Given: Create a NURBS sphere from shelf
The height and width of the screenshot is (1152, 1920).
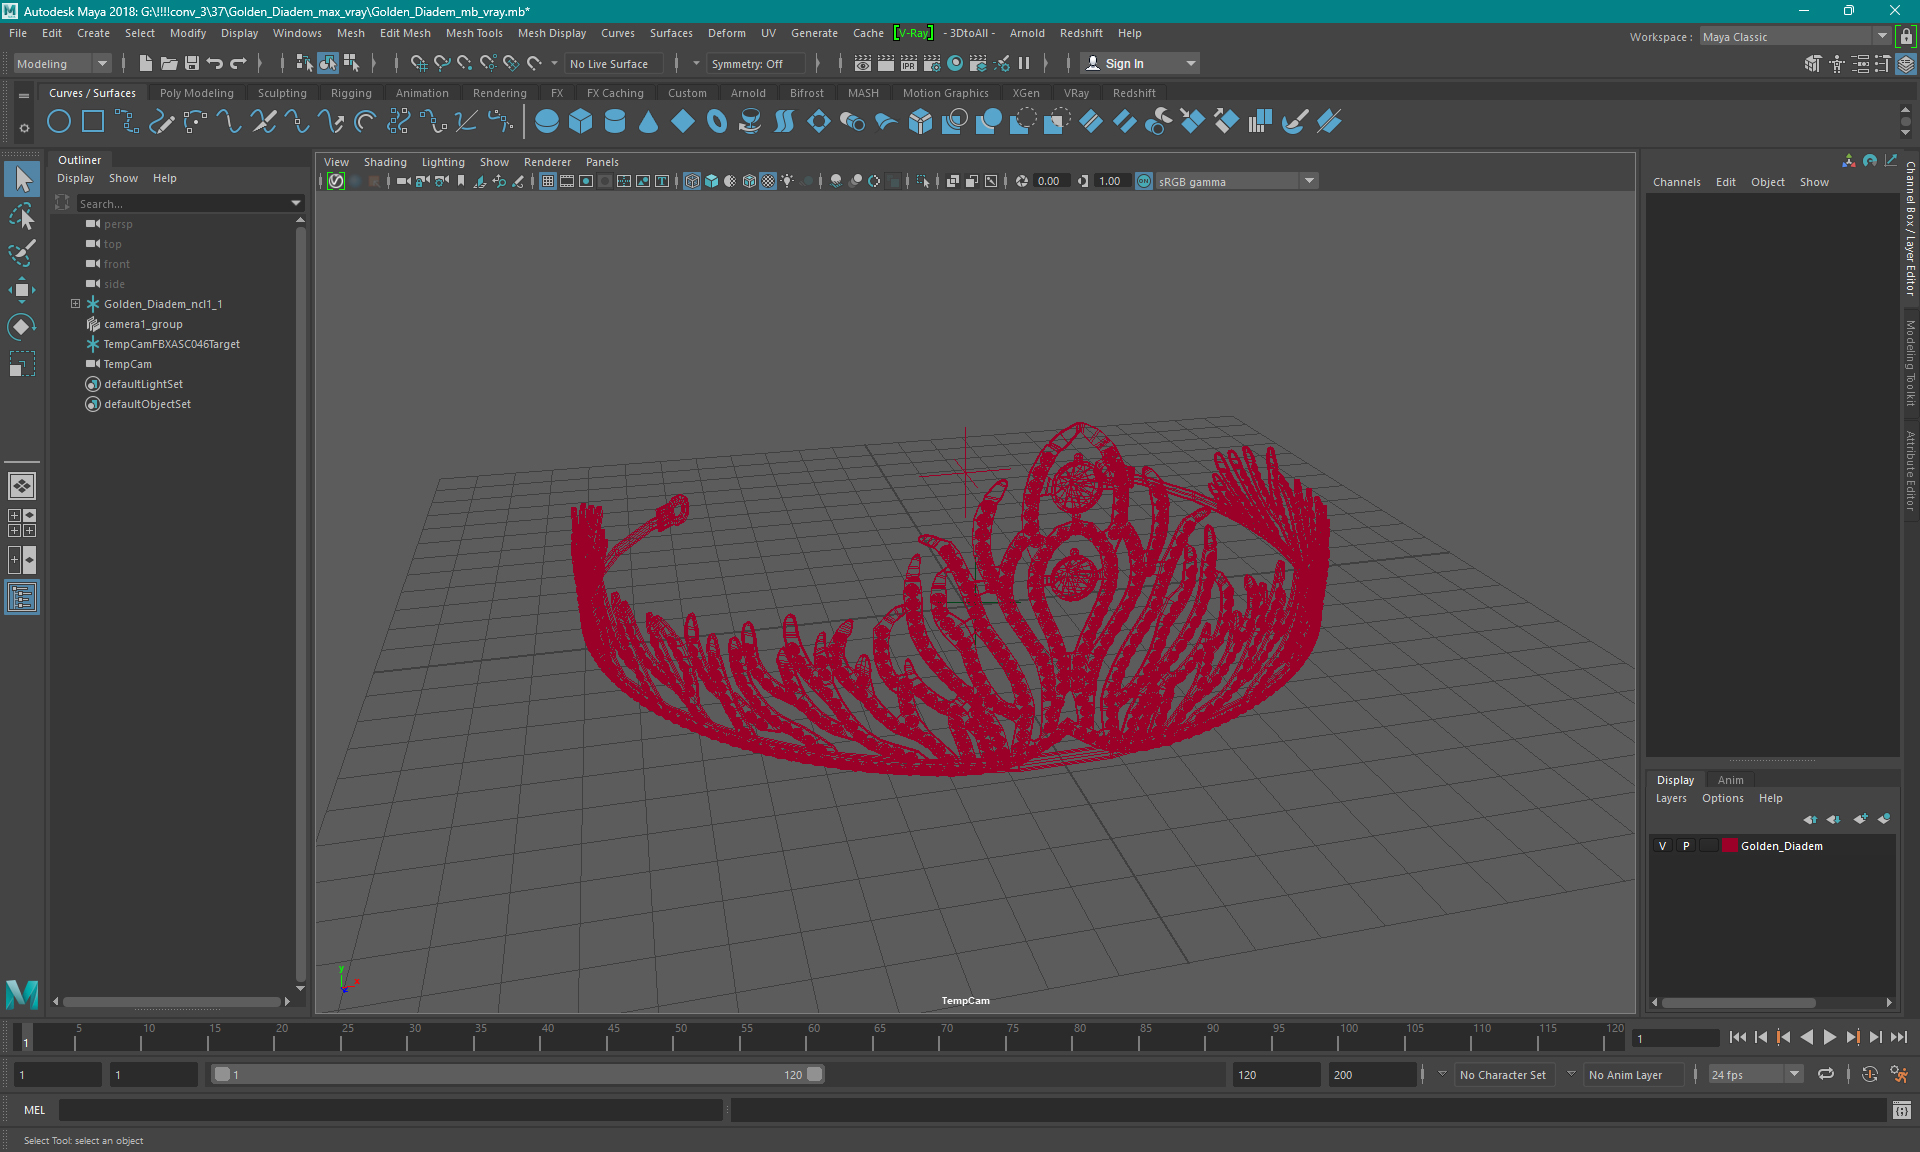Looking at the screenshot, I should [546, 122].
